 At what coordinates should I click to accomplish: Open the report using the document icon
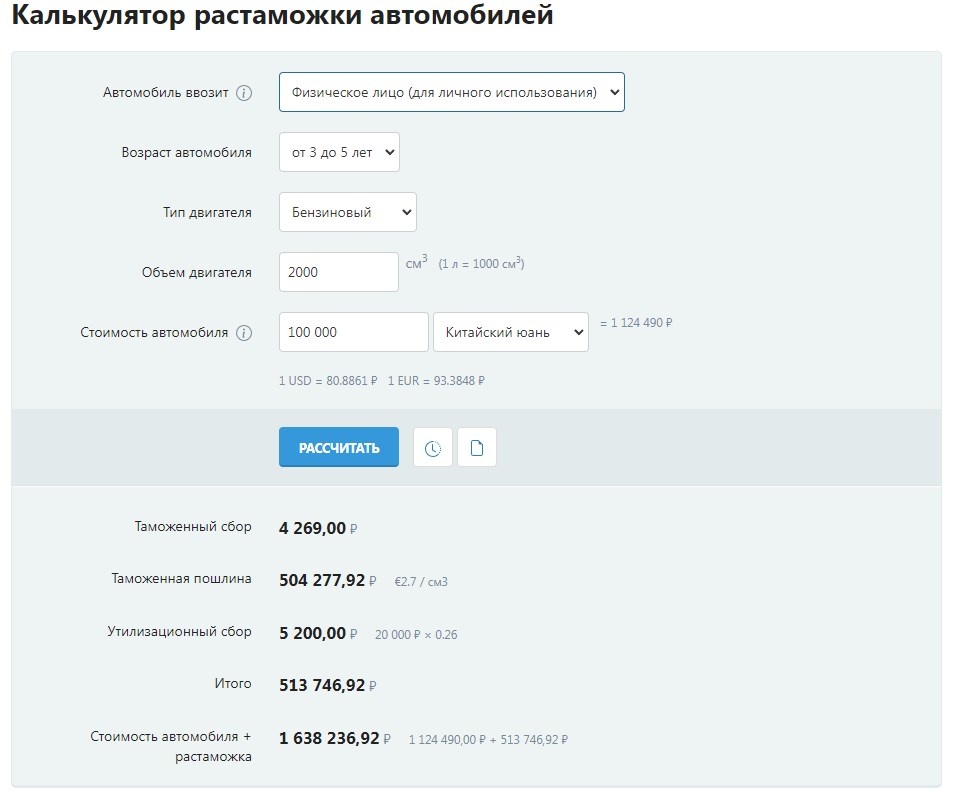477,447
